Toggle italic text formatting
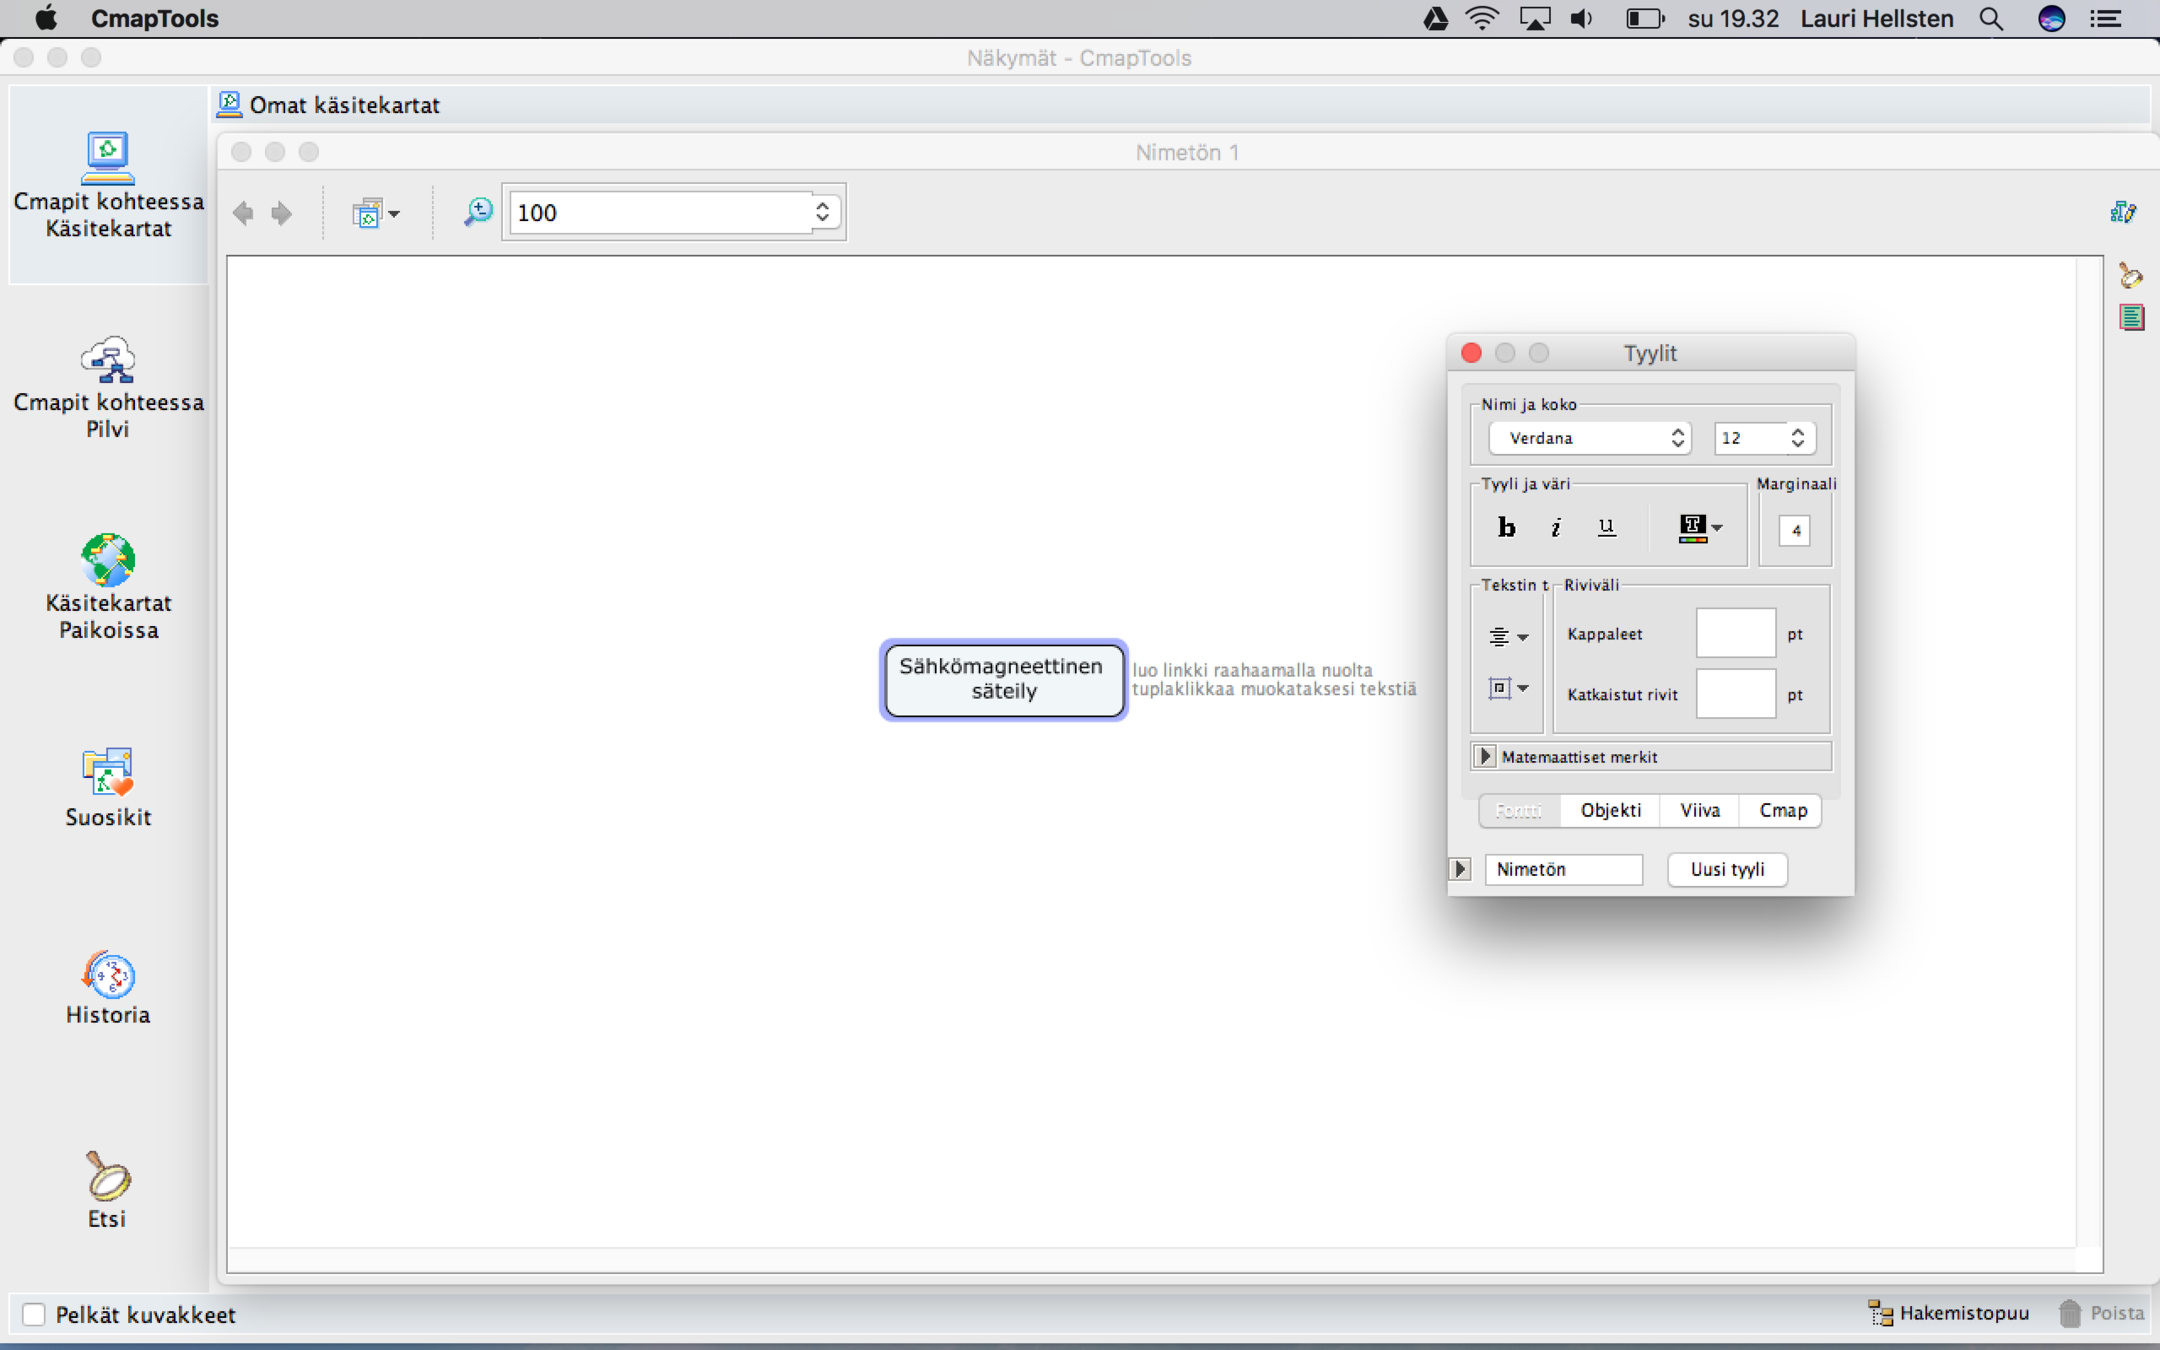This screenshot has height=1350, width=2160. pos(1556,527)
